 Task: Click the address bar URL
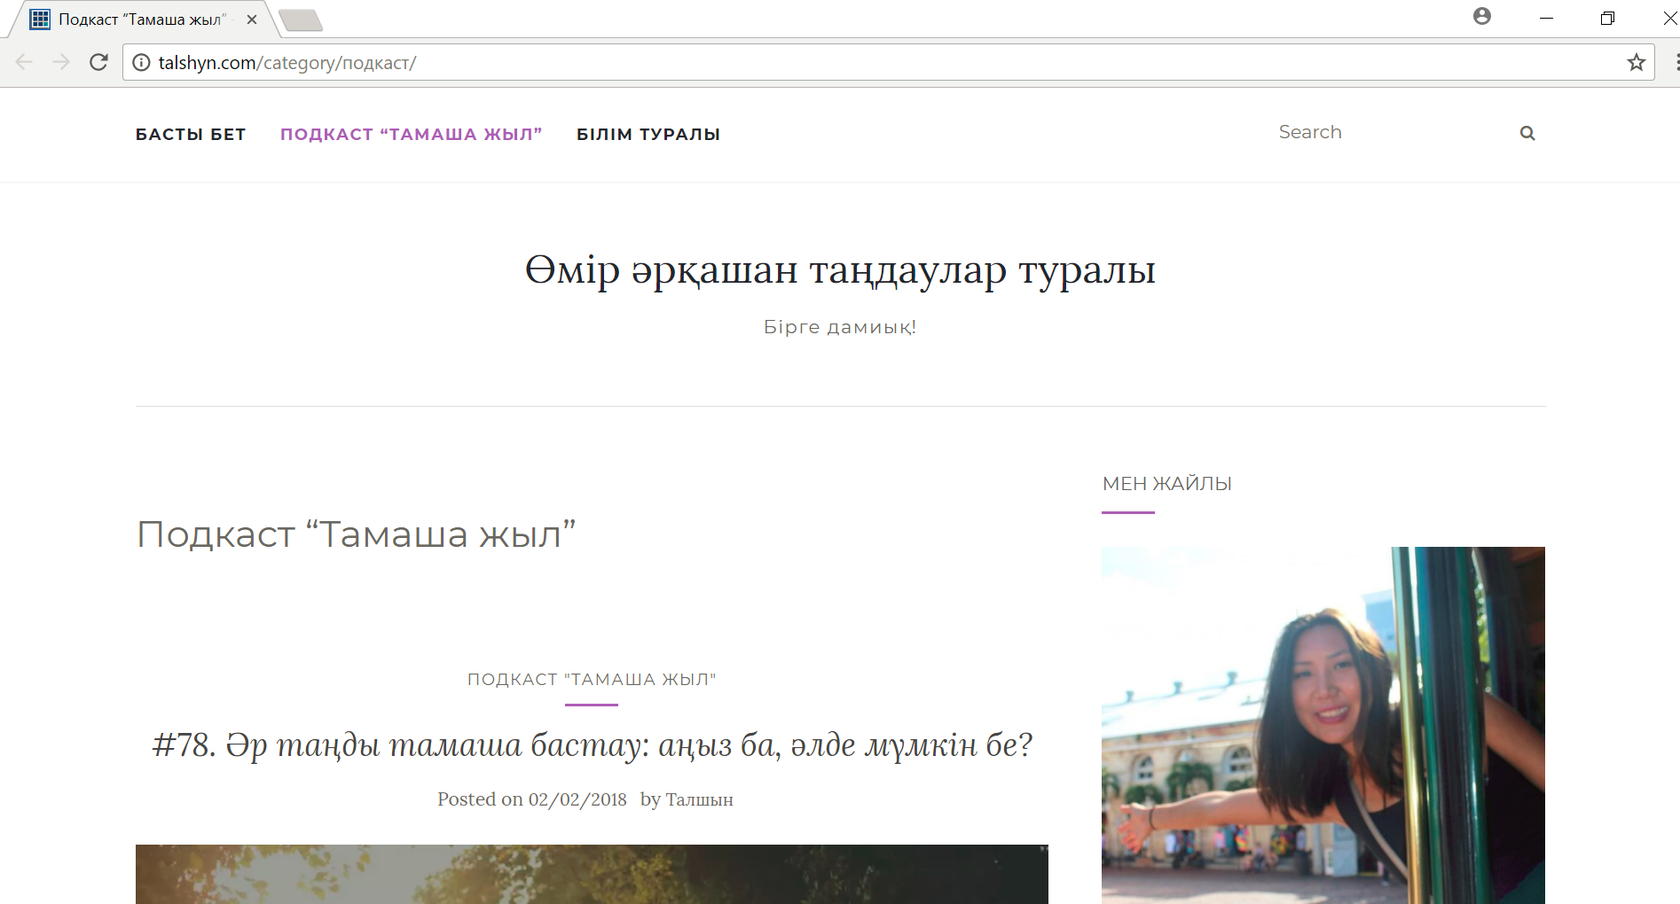pos(287,62)
